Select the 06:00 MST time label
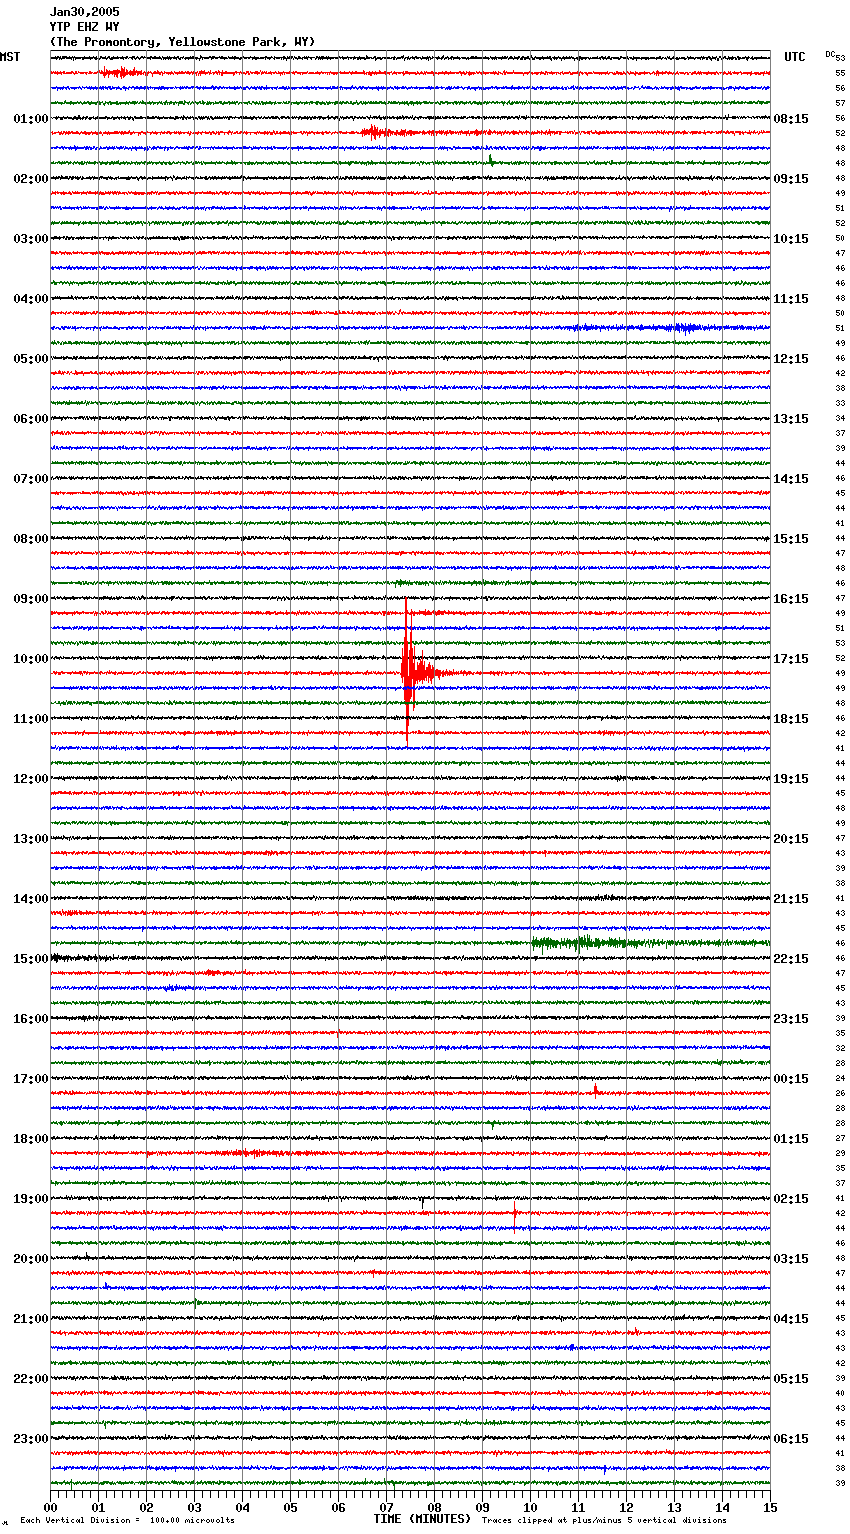This screenshot has height=1534, width=850. [31, 419]
